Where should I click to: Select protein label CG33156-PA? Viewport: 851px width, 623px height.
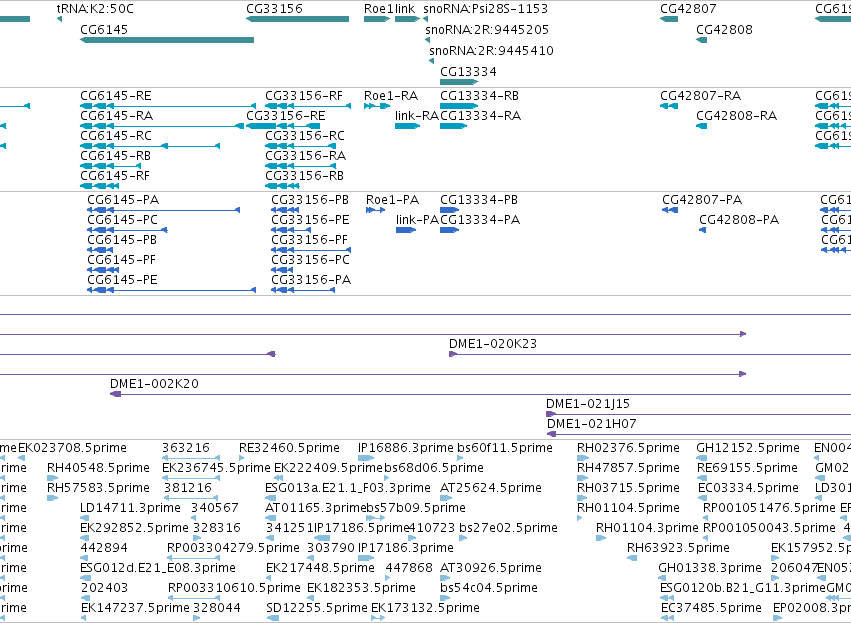pos(312,279)
